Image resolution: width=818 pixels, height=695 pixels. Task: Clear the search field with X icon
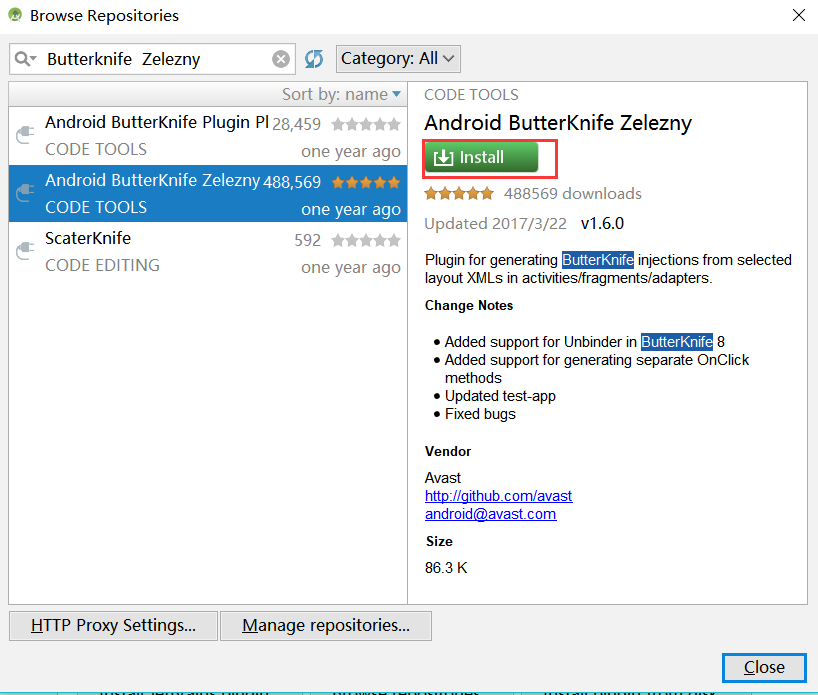[x=281, y=59]
